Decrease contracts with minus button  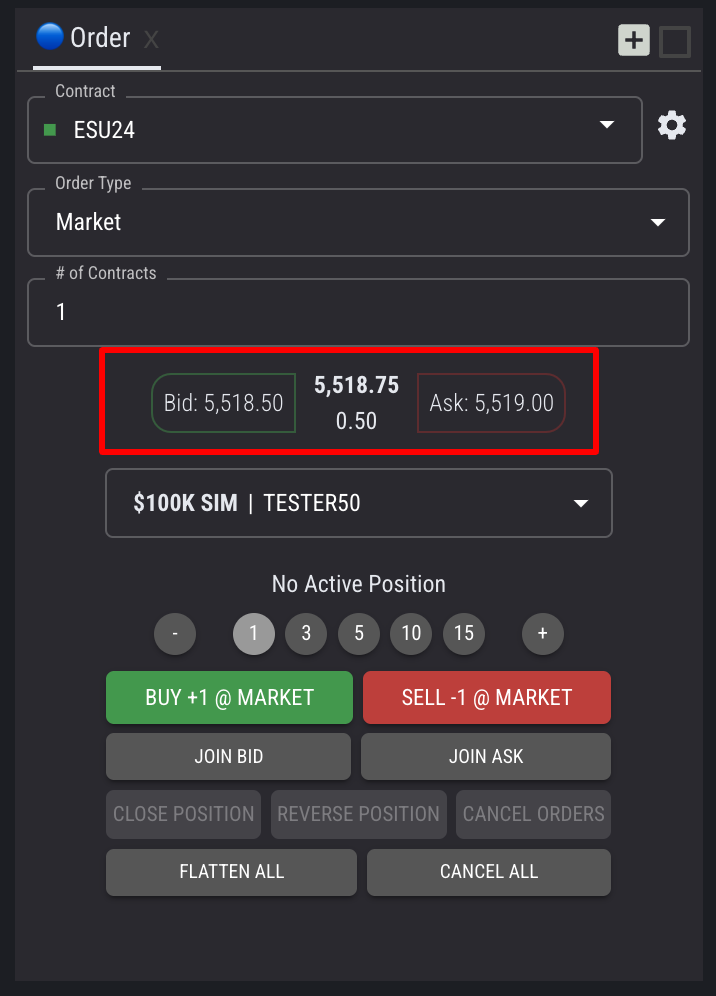(175, 634)
